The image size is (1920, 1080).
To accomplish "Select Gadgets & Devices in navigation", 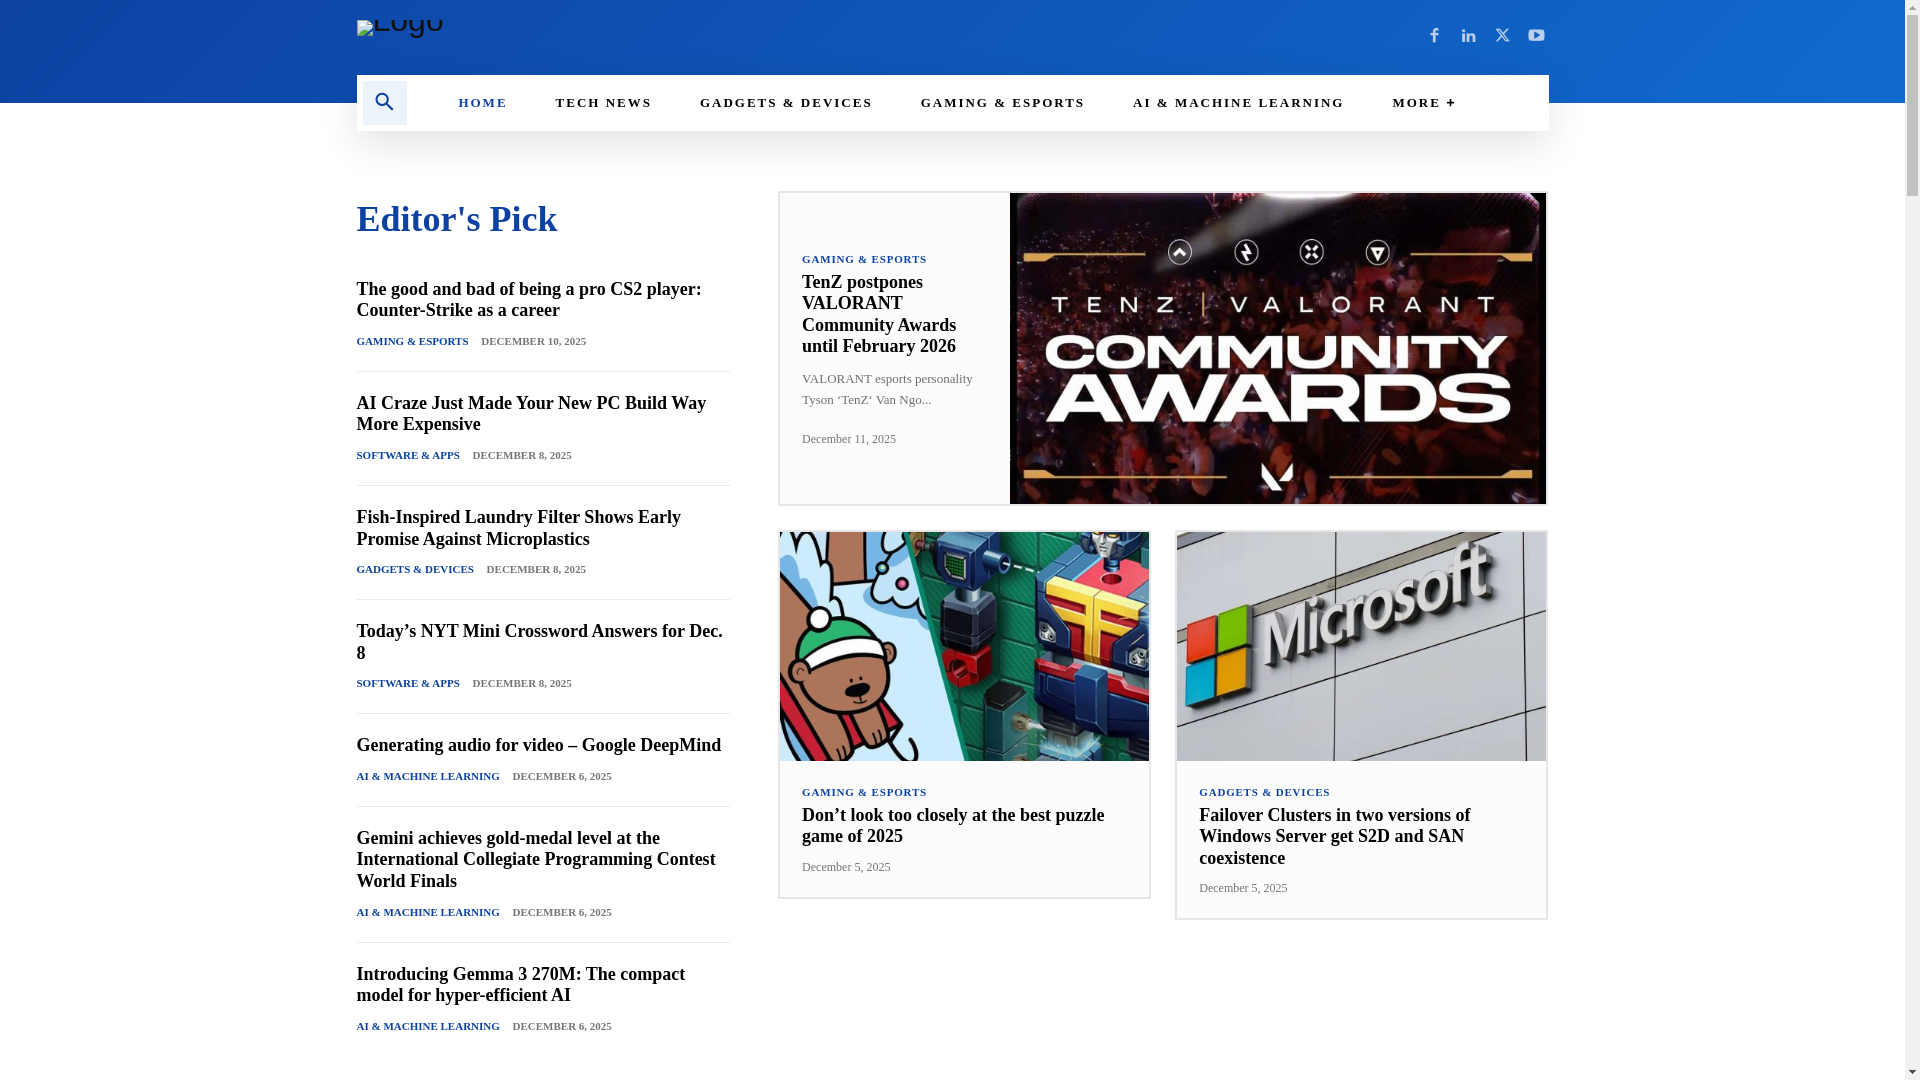I will pos(785,103).
